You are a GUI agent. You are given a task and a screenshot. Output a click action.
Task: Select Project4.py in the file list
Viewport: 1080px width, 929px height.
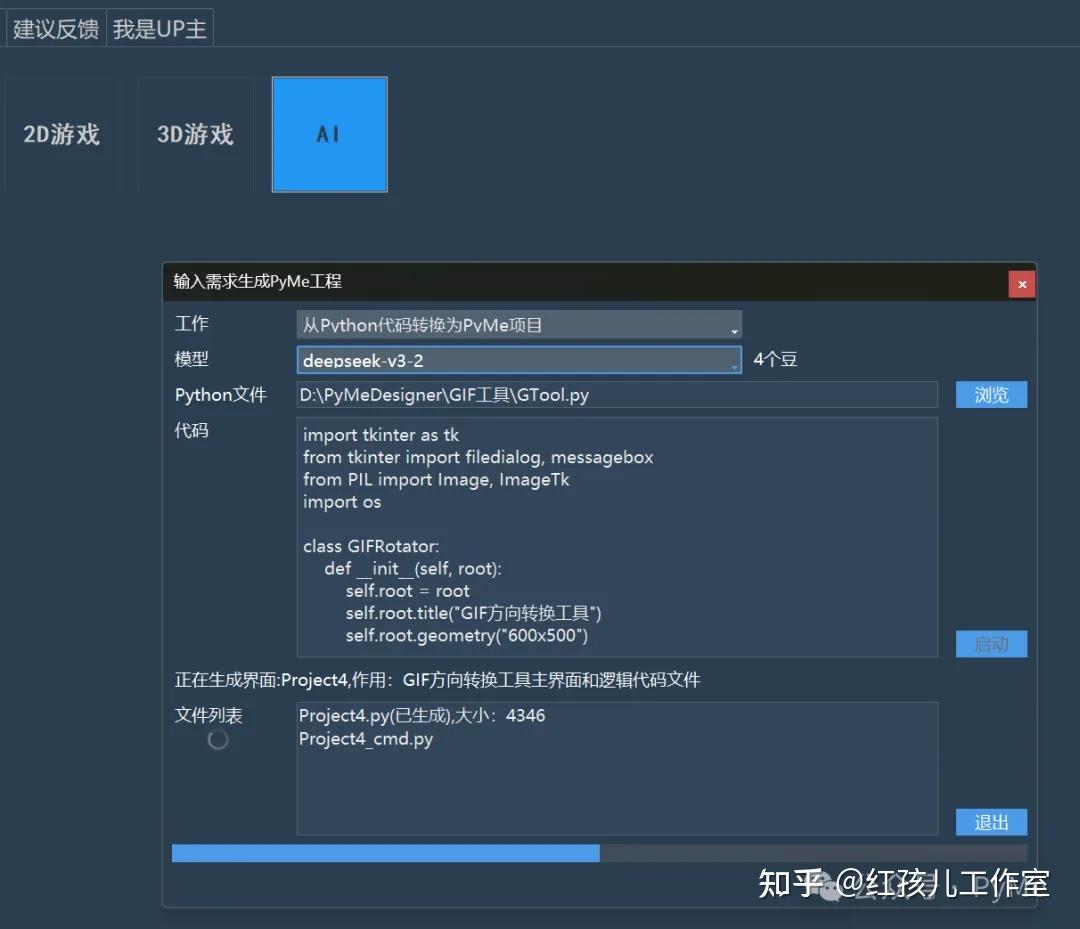[422, 716]
